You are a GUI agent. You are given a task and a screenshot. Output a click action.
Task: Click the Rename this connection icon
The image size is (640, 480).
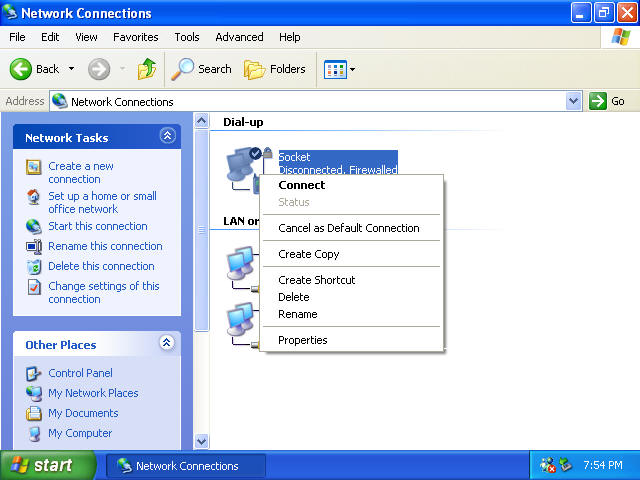pos(33,247)
